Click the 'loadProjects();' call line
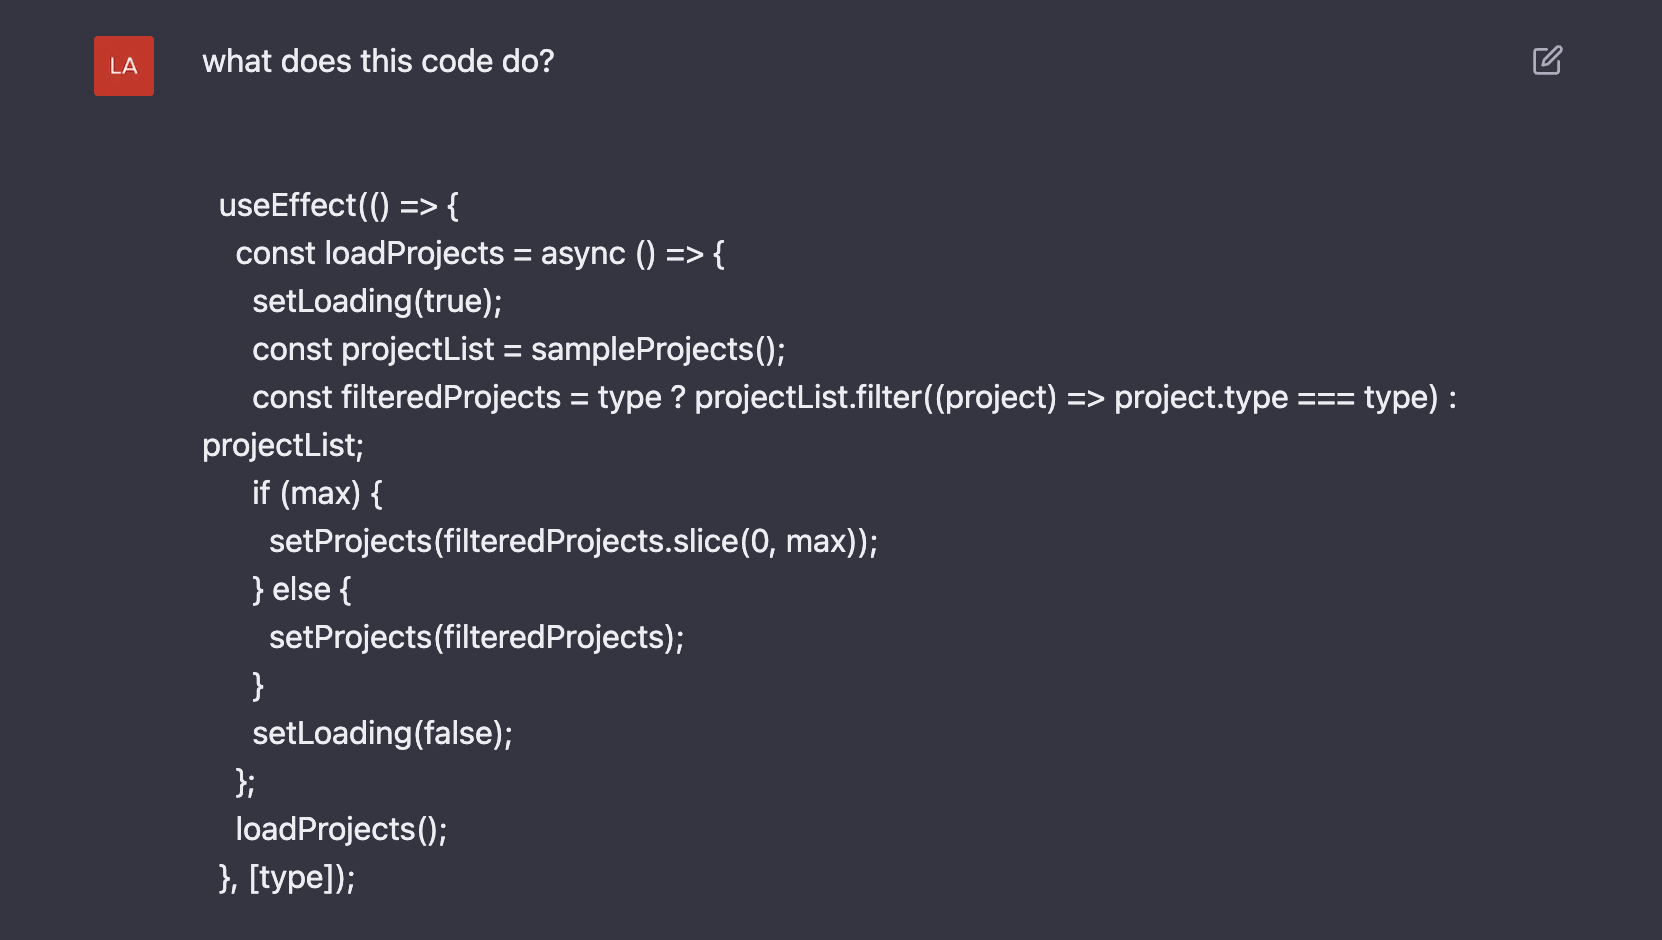This screenshot has height=940, width=1662. click(341, 830)
